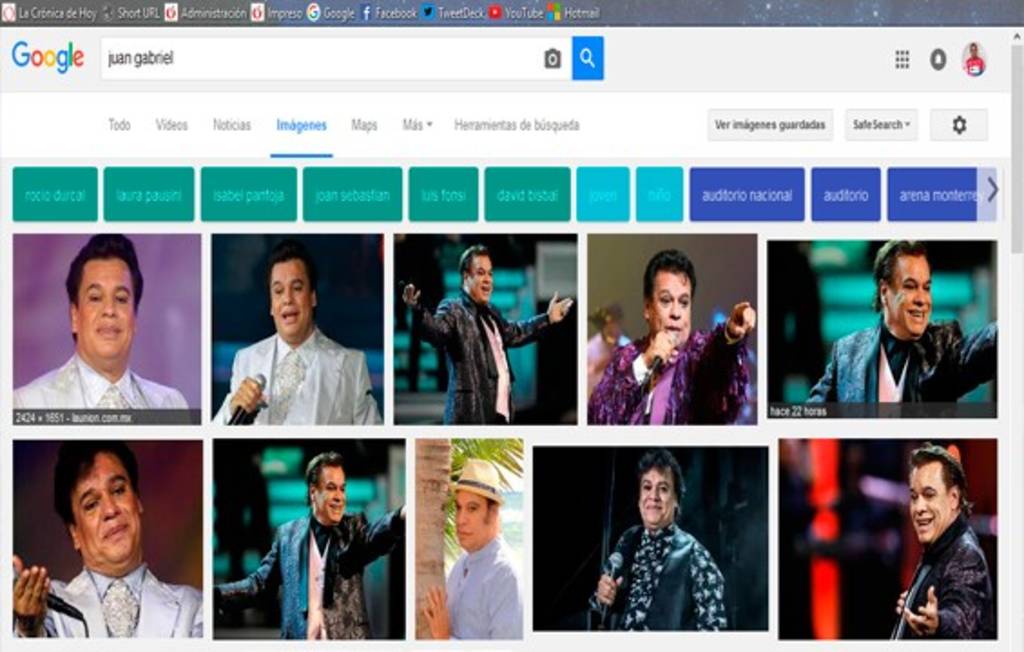
Task: Click the juan gabriel search field
Action: click(x=320, y=59)
